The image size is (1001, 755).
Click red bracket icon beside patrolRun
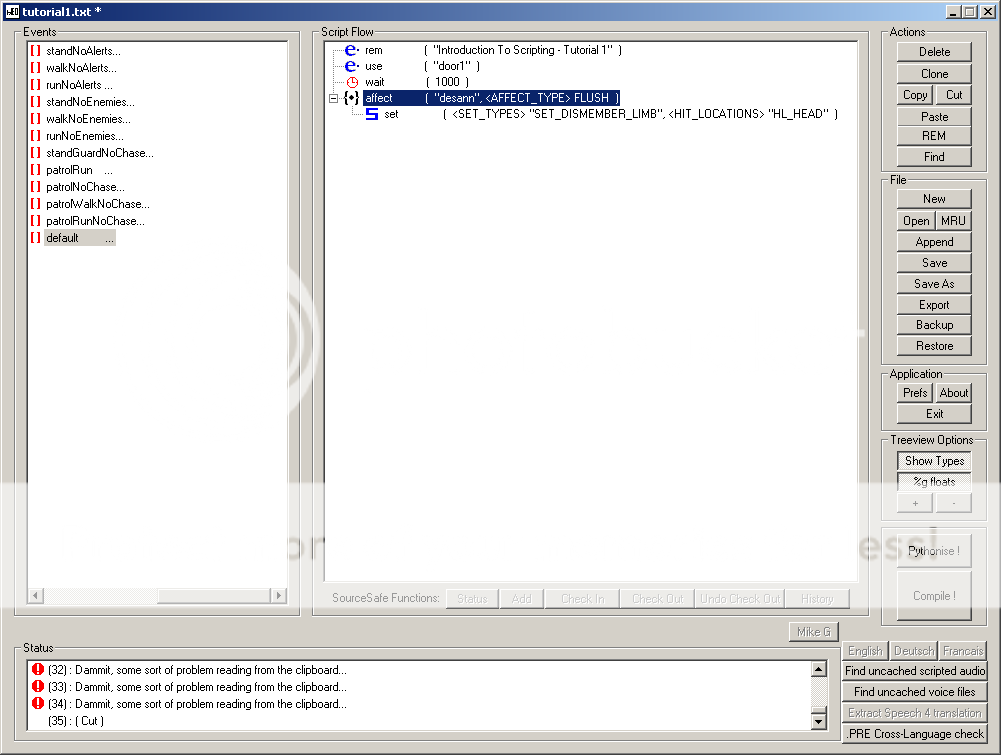coord(35,170)
